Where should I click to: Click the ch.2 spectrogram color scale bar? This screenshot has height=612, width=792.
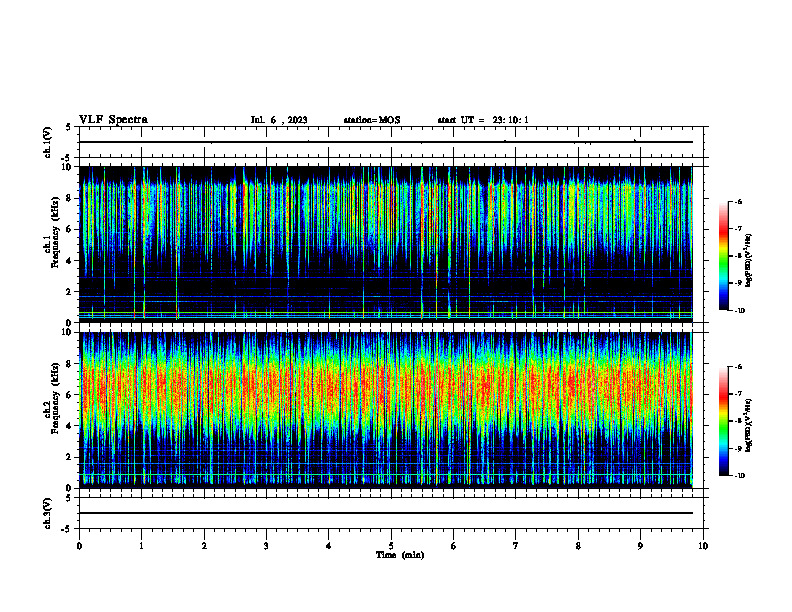coord(723,421)
